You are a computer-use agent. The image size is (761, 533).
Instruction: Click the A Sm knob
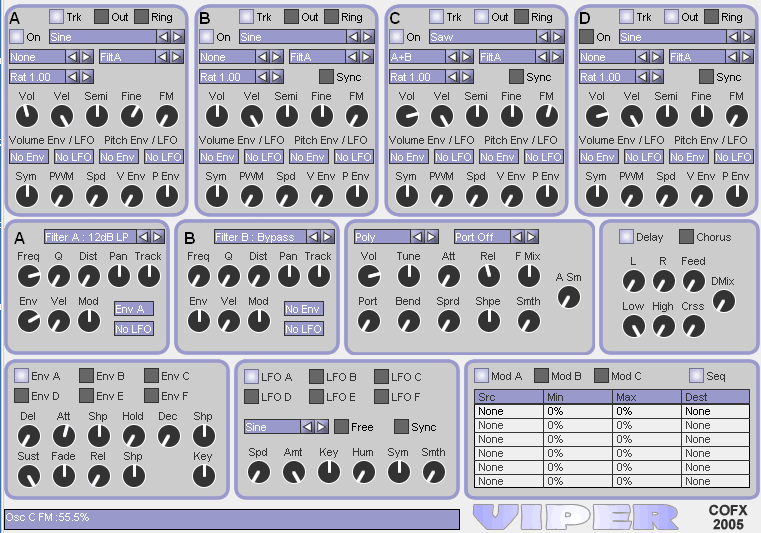568,297
